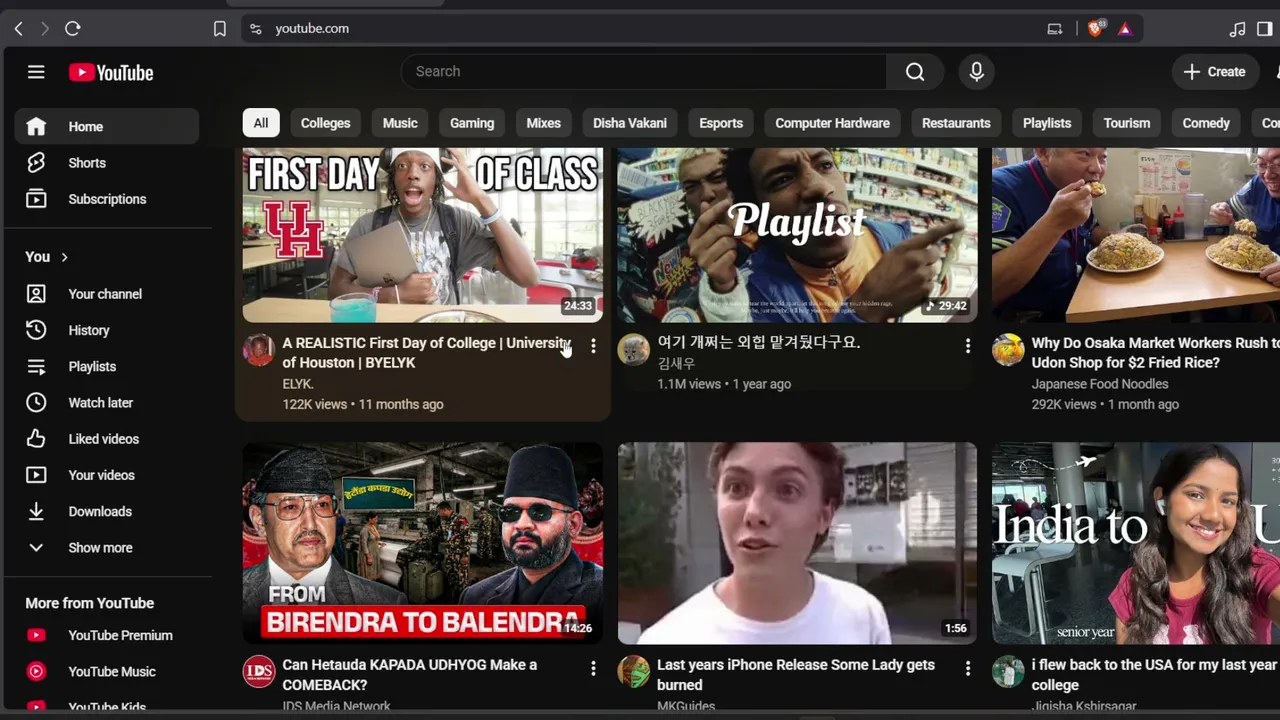
Task: Select the All filter chip
Action: pyautogui.click(x=260, y=123)
